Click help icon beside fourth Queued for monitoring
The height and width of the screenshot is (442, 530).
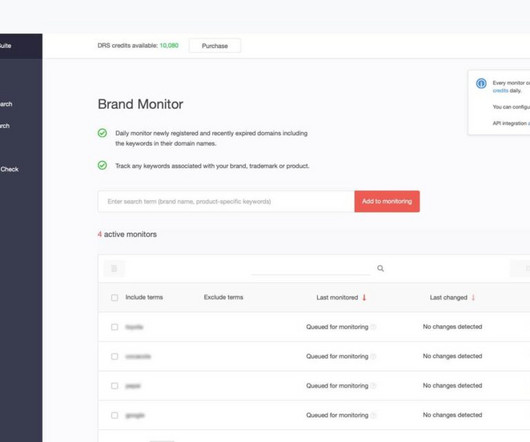(373, 415)
